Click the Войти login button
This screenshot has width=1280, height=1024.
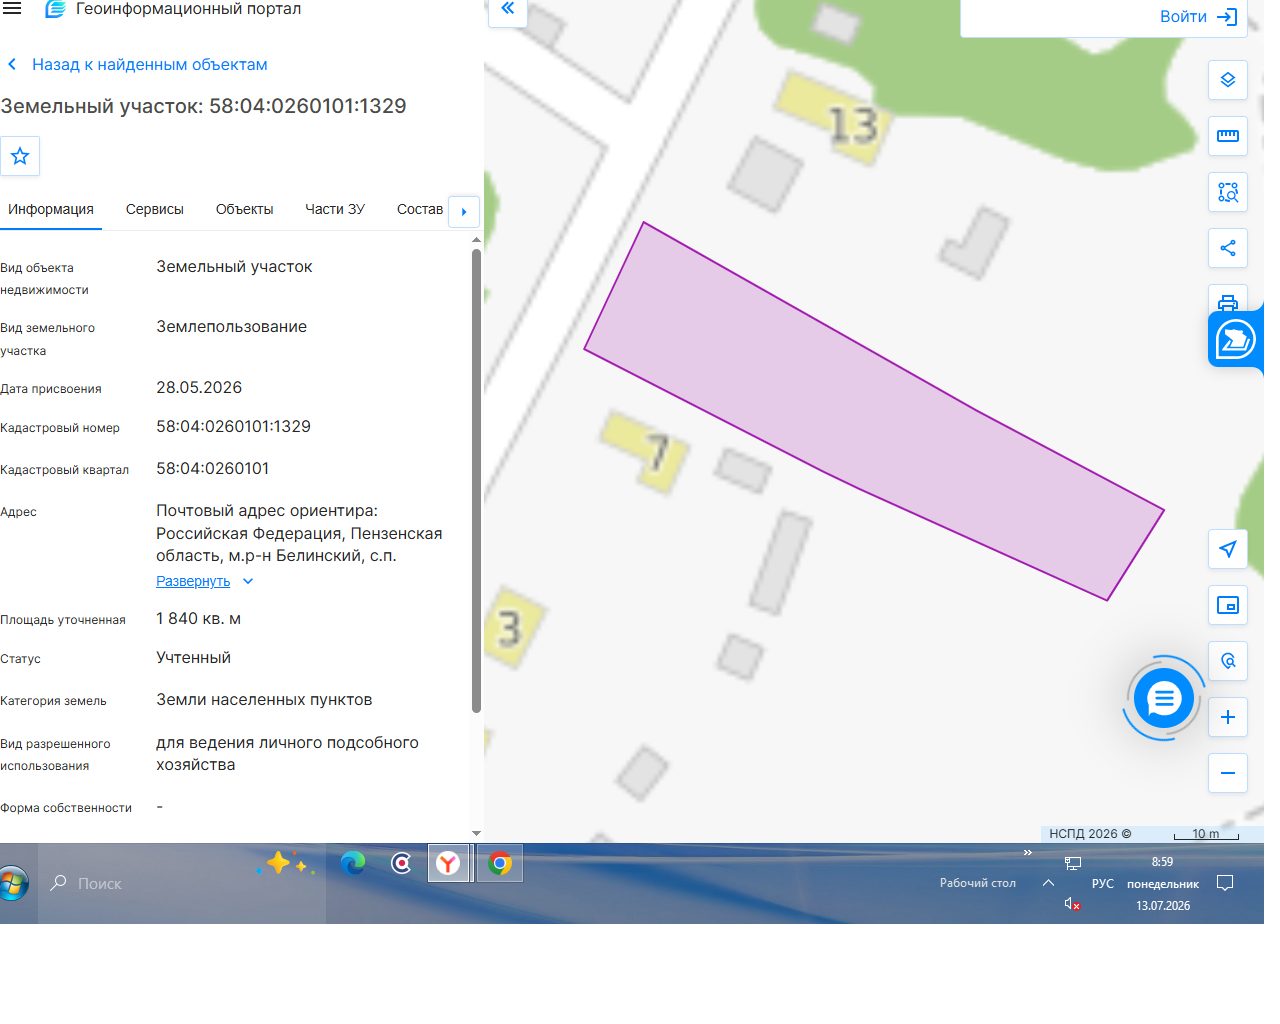[x=1198, y=16]
